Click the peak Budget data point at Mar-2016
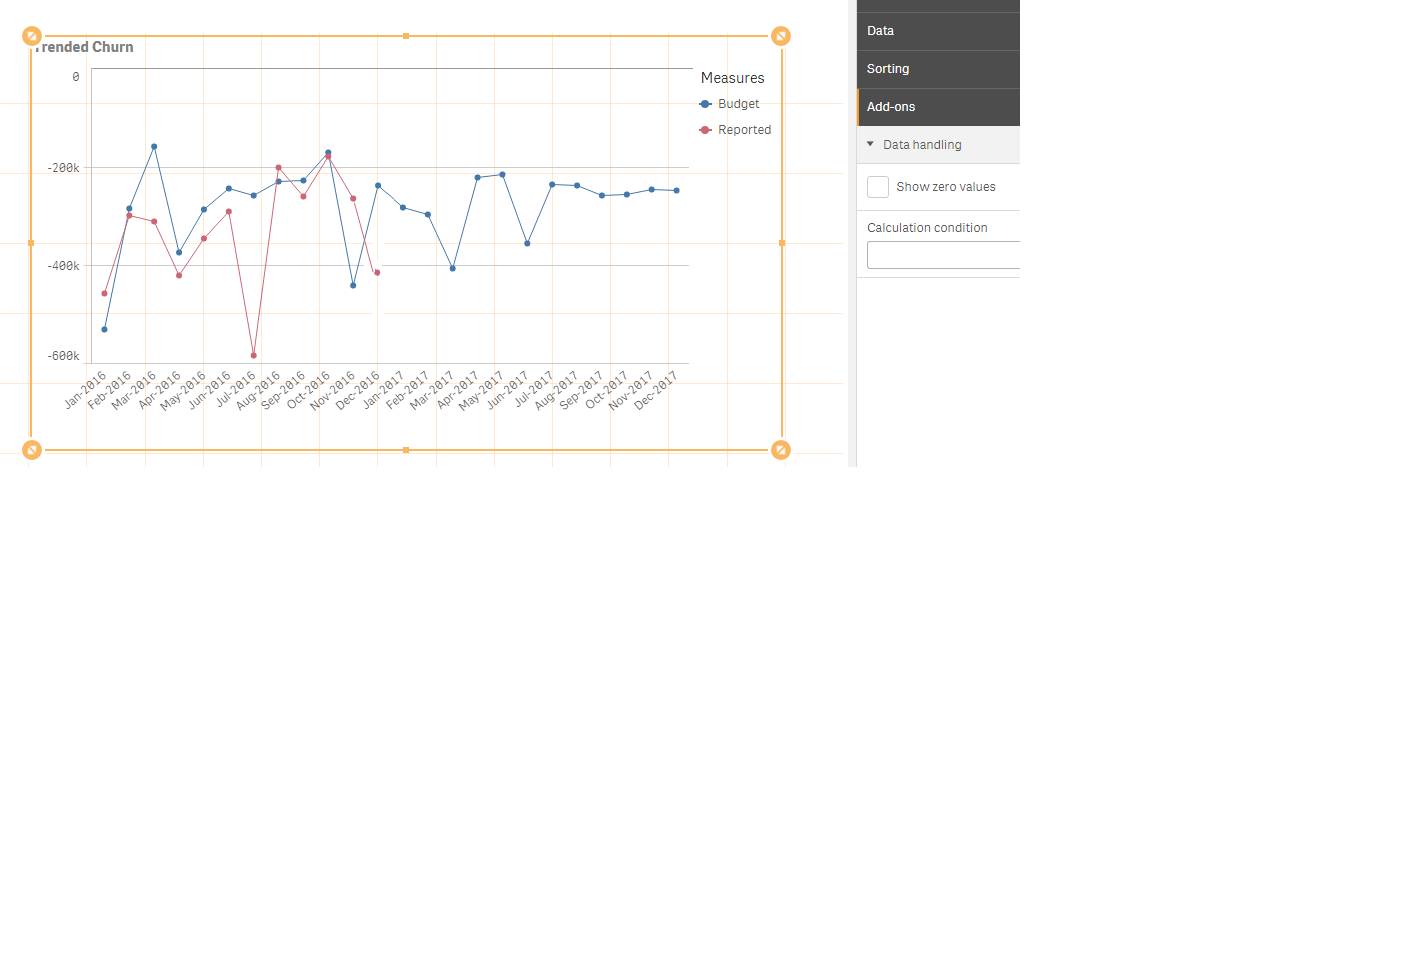 click(153, 146)
